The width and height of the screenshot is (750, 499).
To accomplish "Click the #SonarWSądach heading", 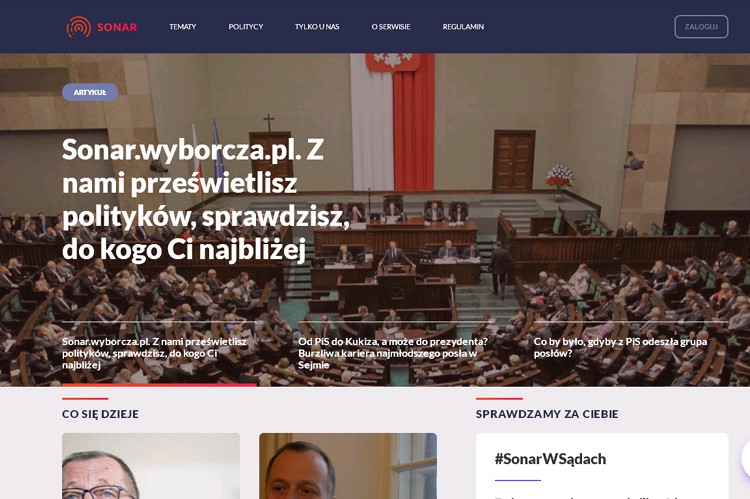I will pyautogui.click(x=550, y=459).
